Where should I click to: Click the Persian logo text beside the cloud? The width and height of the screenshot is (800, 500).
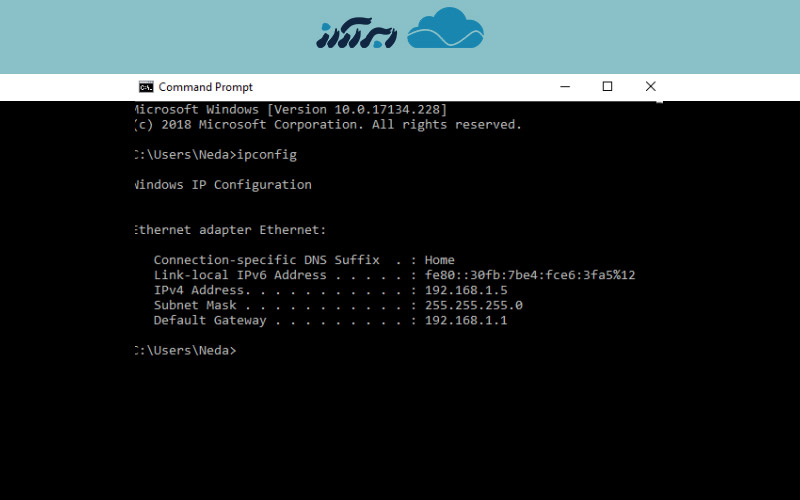tap(356, 32)
